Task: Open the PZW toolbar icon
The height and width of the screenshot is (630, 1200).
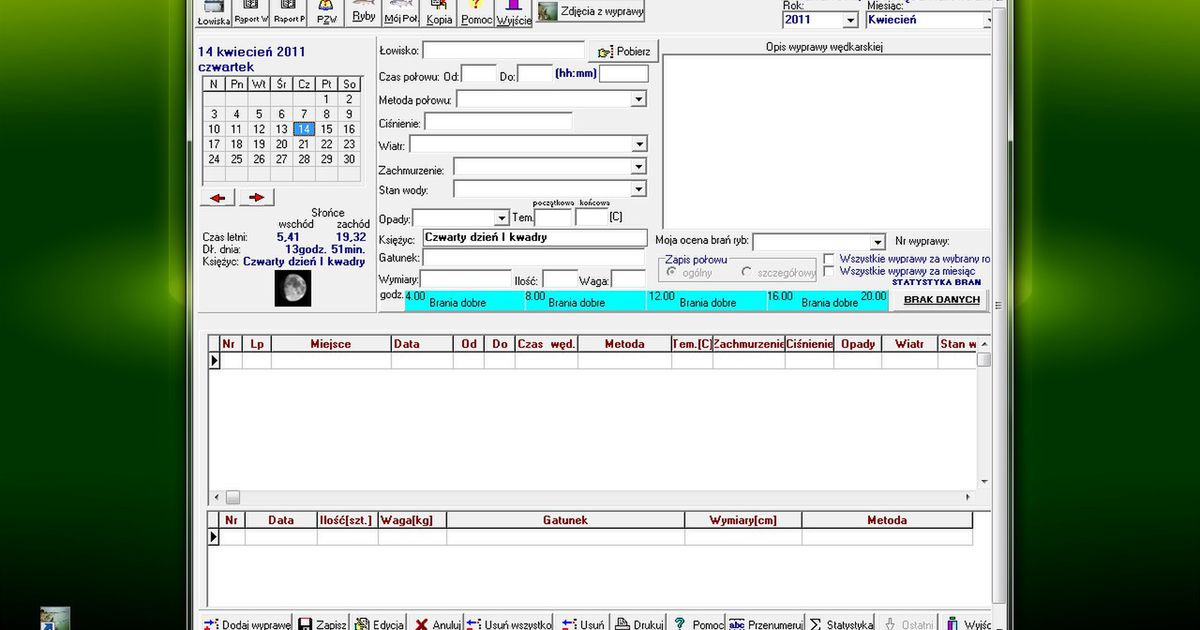Action: (326, 13)
